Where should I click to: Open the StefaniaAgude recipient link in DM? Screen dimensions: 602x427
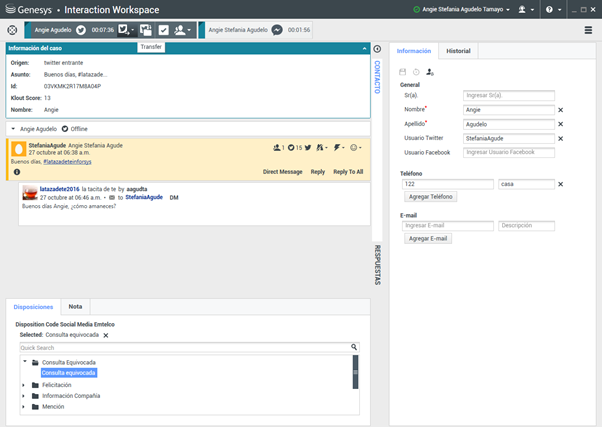coord(144,197)
